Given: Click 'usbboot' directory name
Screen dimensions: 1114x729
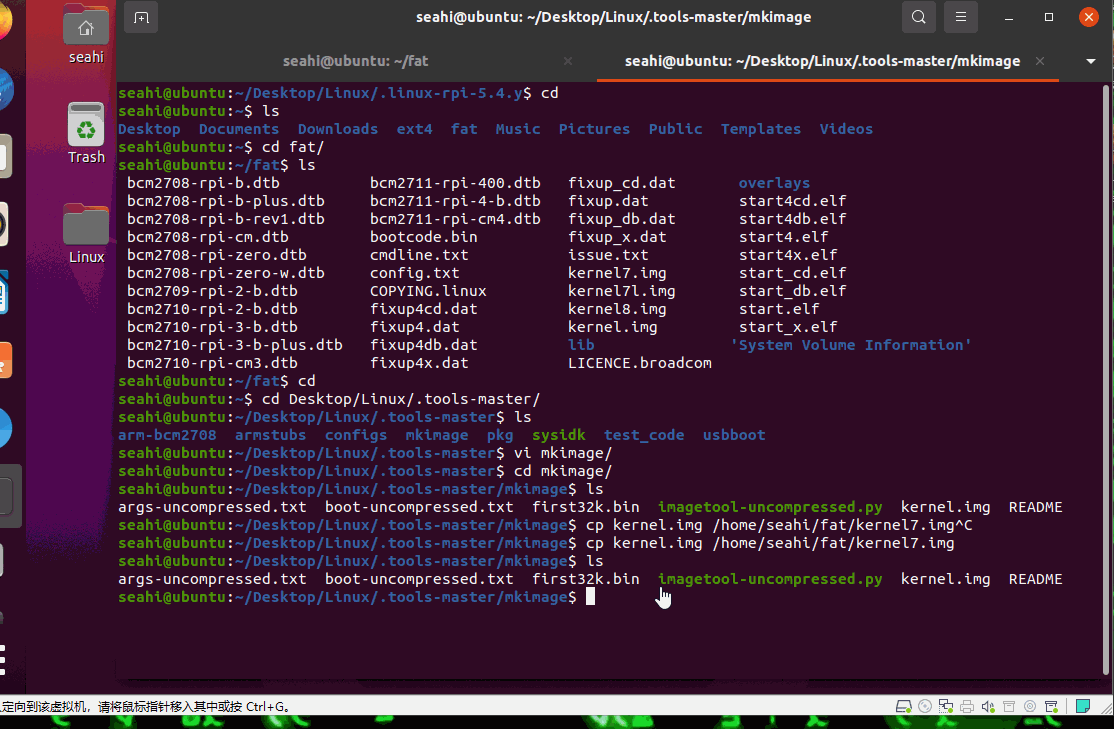Looking at the screenshot, I should pos(734,435).
